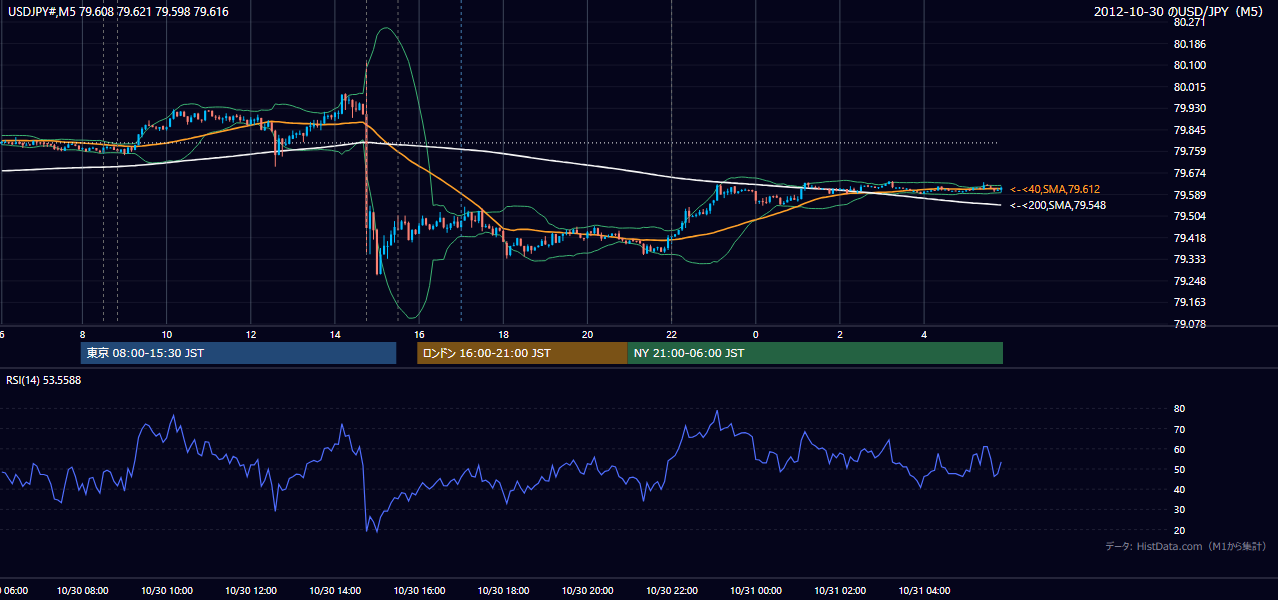Click the HistData.com data source text
Viewport: 1278px width, 600px height.
1186,546
